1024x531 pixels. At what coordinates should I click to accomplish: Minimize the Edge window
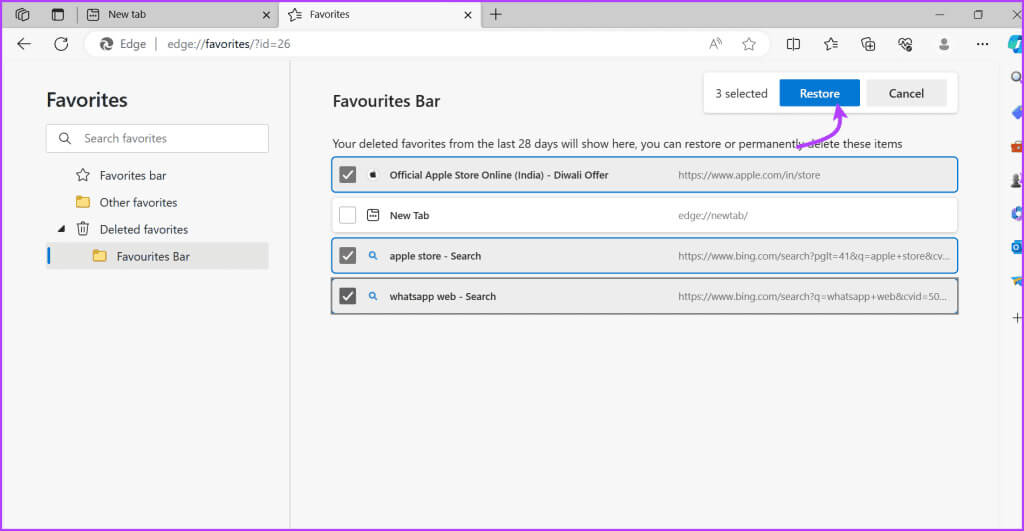[x=940, y=14]
